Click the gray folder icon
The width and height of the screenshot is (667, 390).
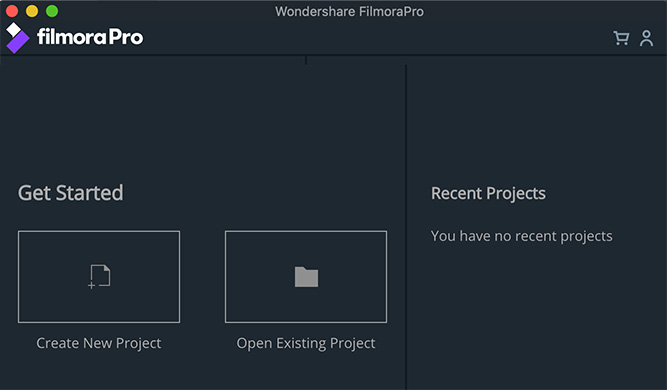(x=306, y=277)
